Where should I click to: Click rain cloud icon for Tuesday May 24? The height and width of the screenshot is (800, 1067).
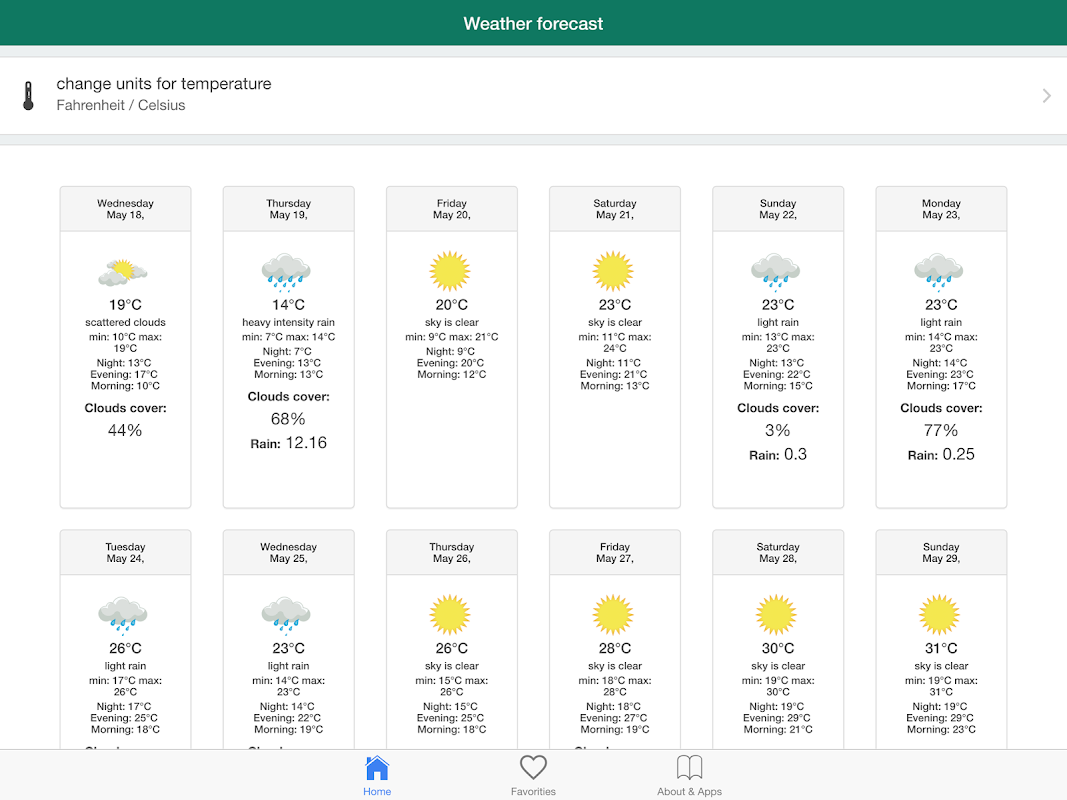(122, 615)
